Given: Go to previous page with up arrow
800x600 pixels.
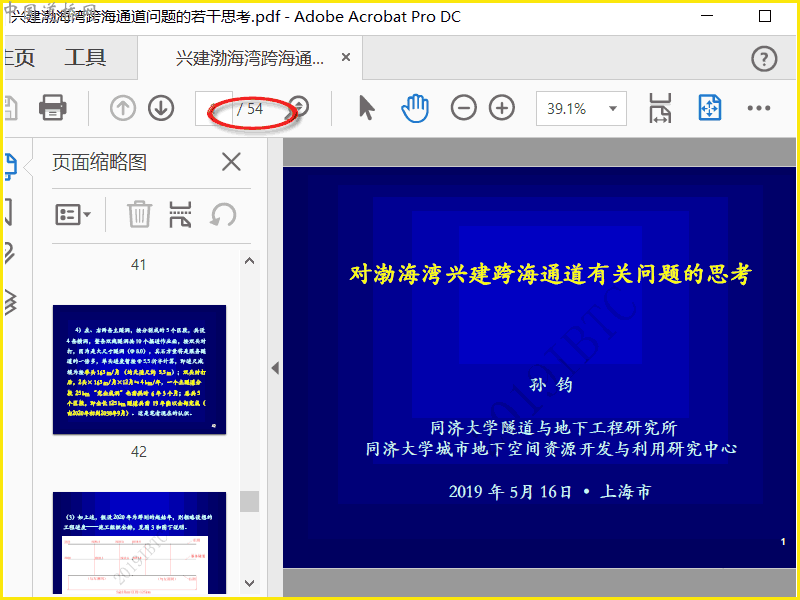Looking at the screenshot, I should [122, 108].
